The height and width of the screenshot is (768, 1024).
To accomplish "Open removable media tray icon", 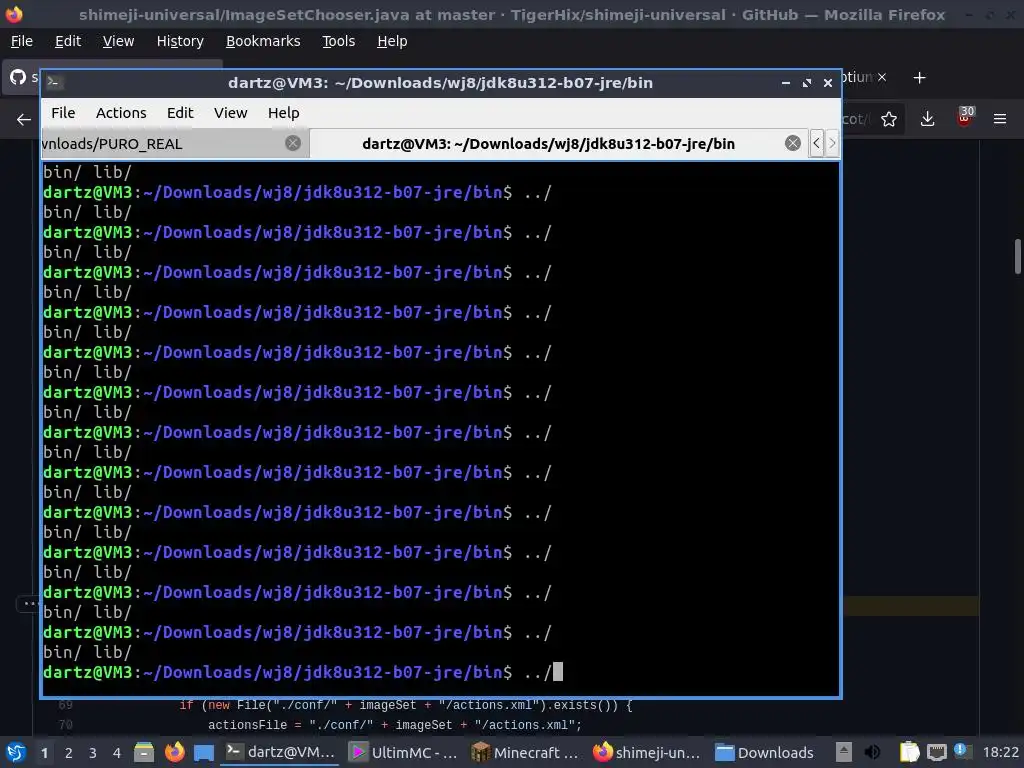I will coord(844,752).
